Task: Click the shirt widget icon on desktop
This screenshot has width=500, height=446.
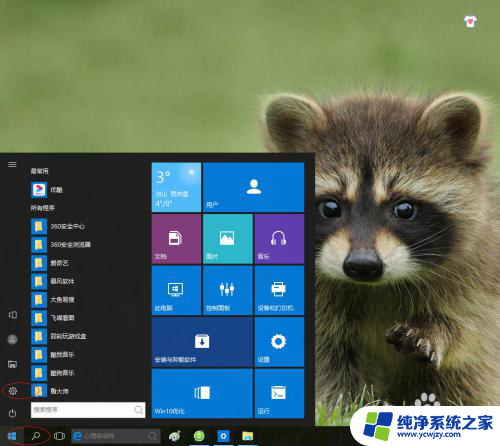Action: point(470,22)
